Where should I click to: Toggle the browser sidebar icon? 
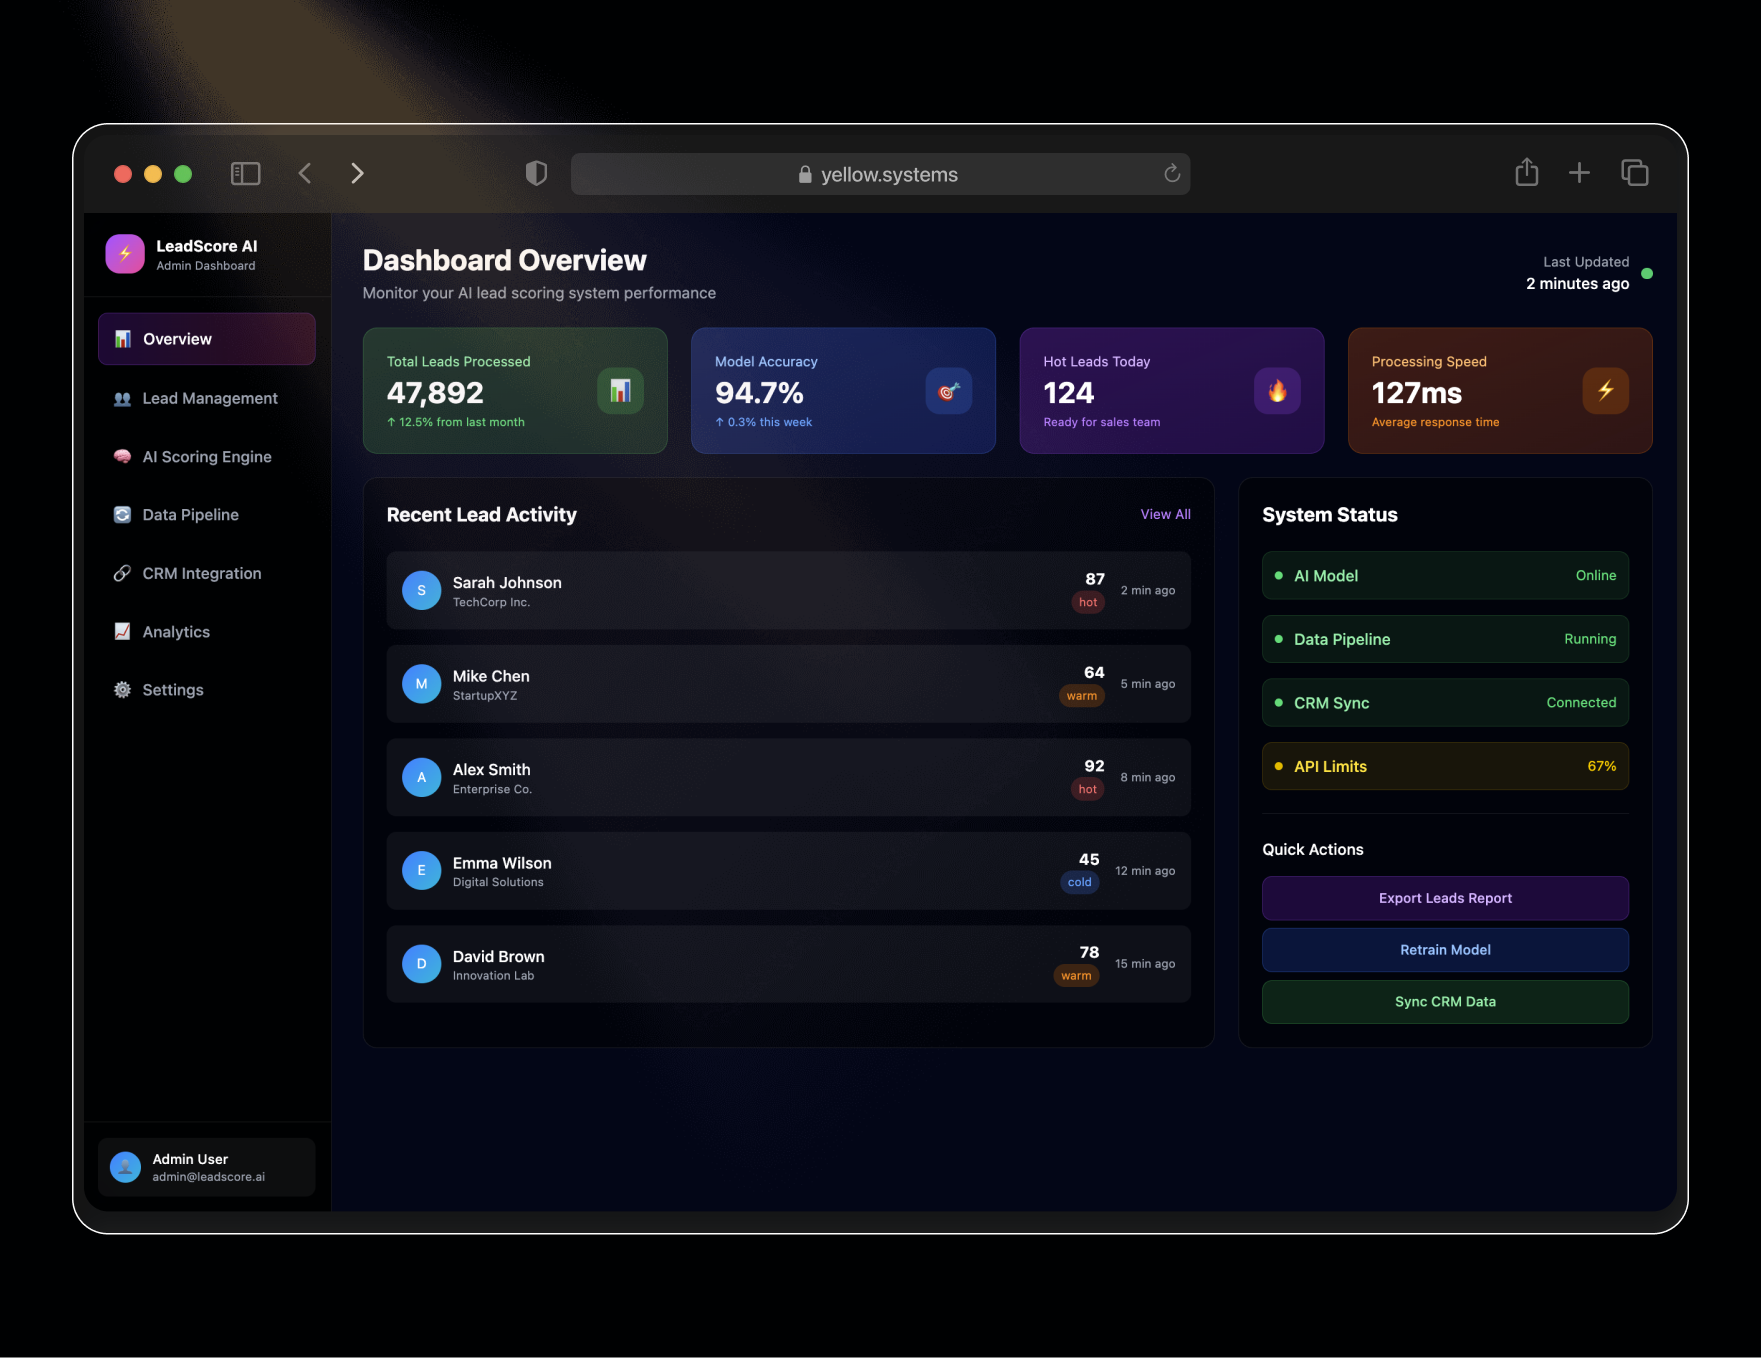coord(245,174)
